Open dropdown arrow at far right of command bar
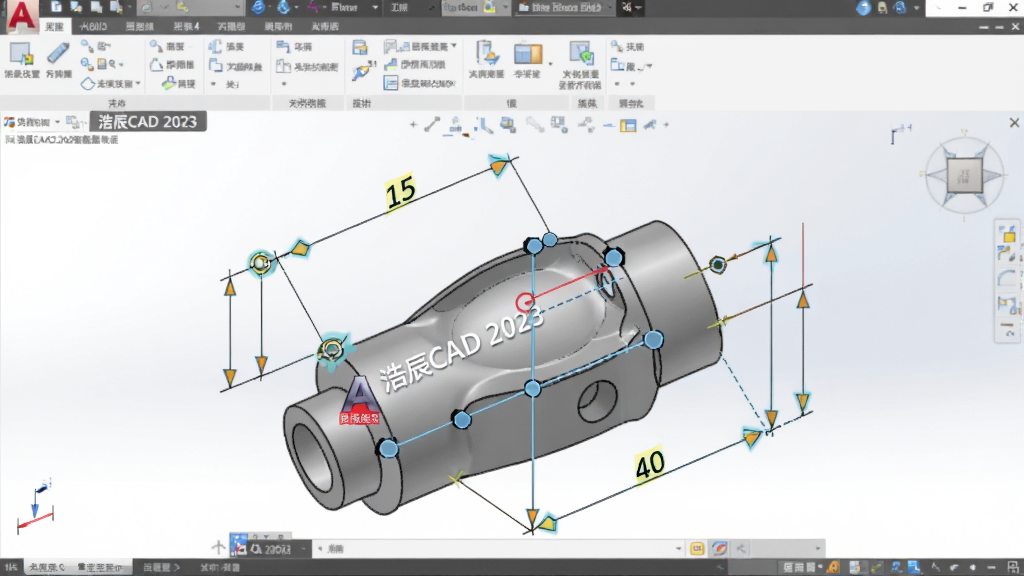 coord(818,549)
